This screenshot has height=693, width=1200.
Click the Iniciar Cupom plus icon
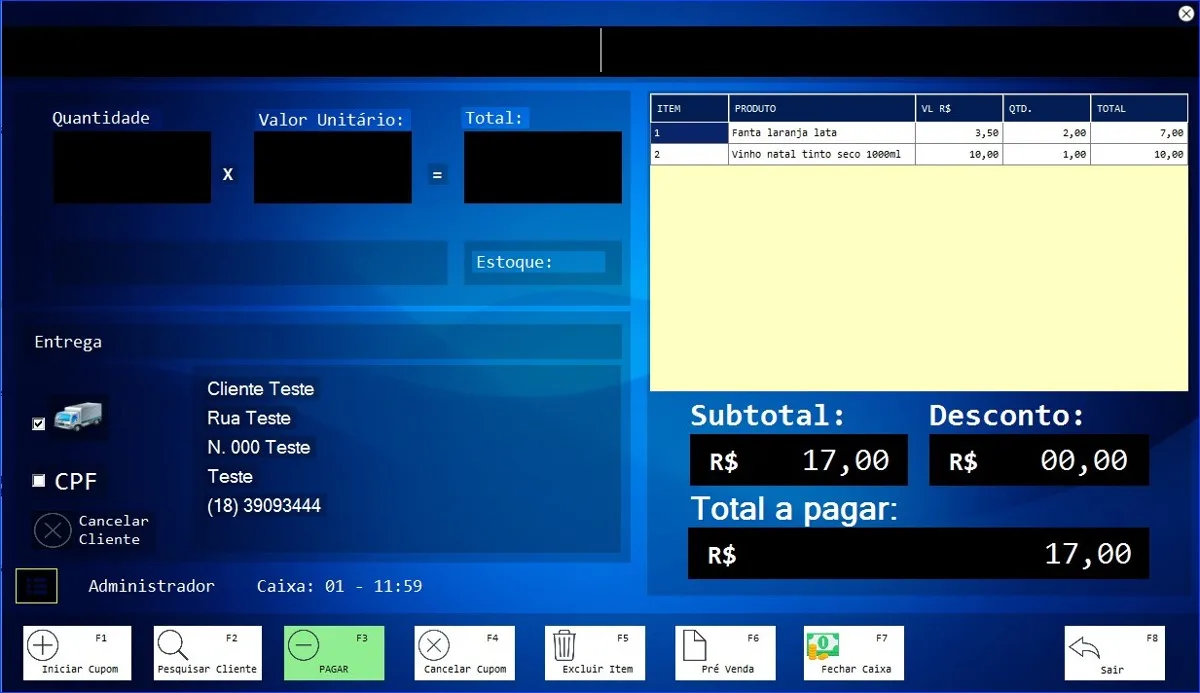43,646
